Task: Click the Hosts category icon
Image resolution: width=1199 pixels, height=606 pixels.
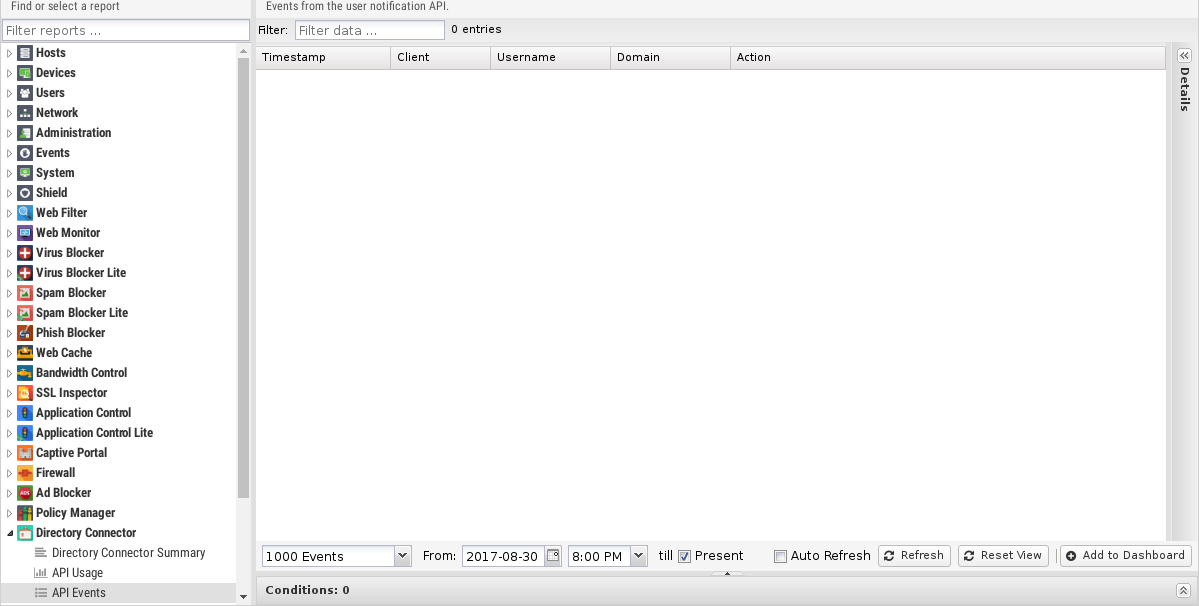Action: [24, 53]
